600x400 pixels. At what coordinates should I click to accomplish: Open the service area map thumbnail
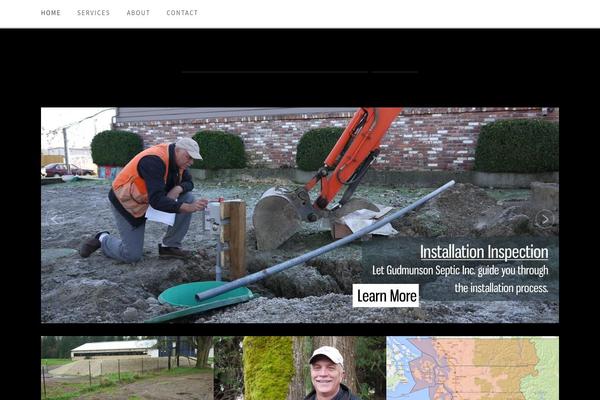[x=473, y=368]
